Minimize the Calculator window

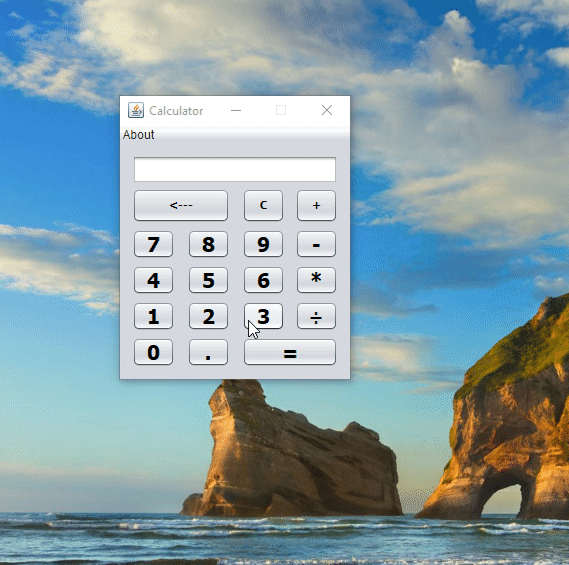click(x=236, y=110)
